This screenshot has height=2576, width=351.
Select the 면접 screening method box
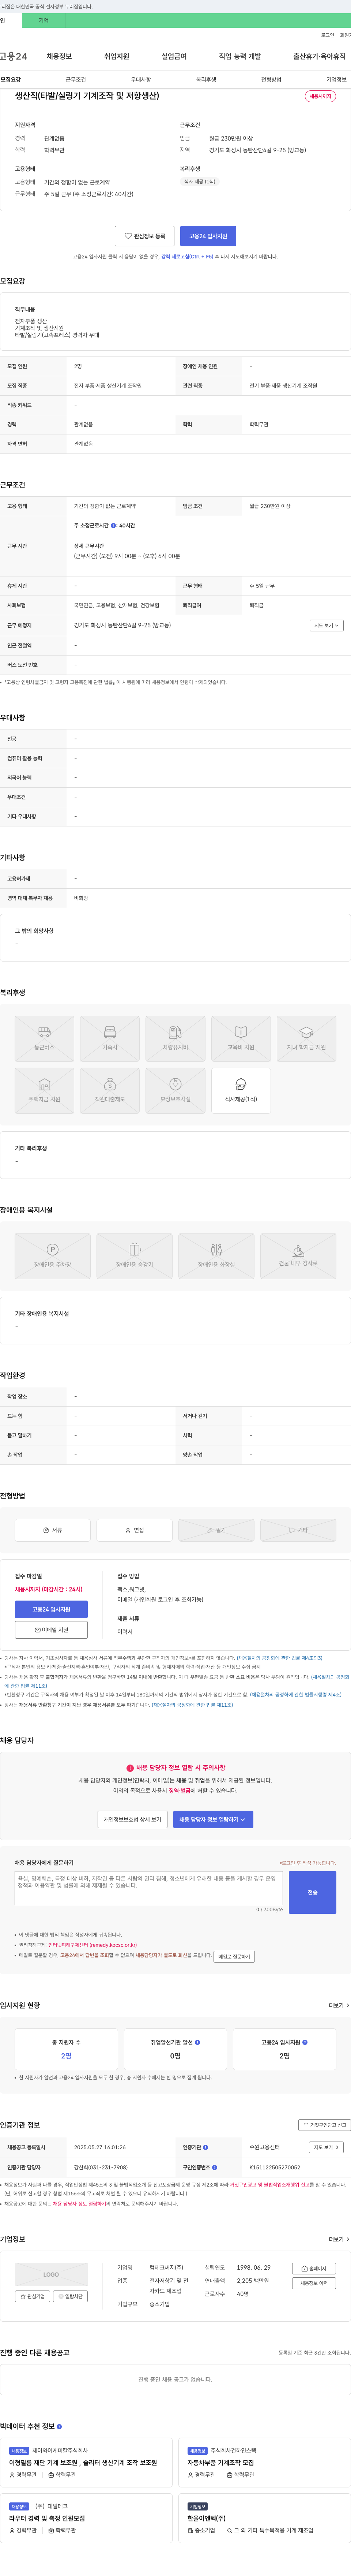tap(134, 1530)
